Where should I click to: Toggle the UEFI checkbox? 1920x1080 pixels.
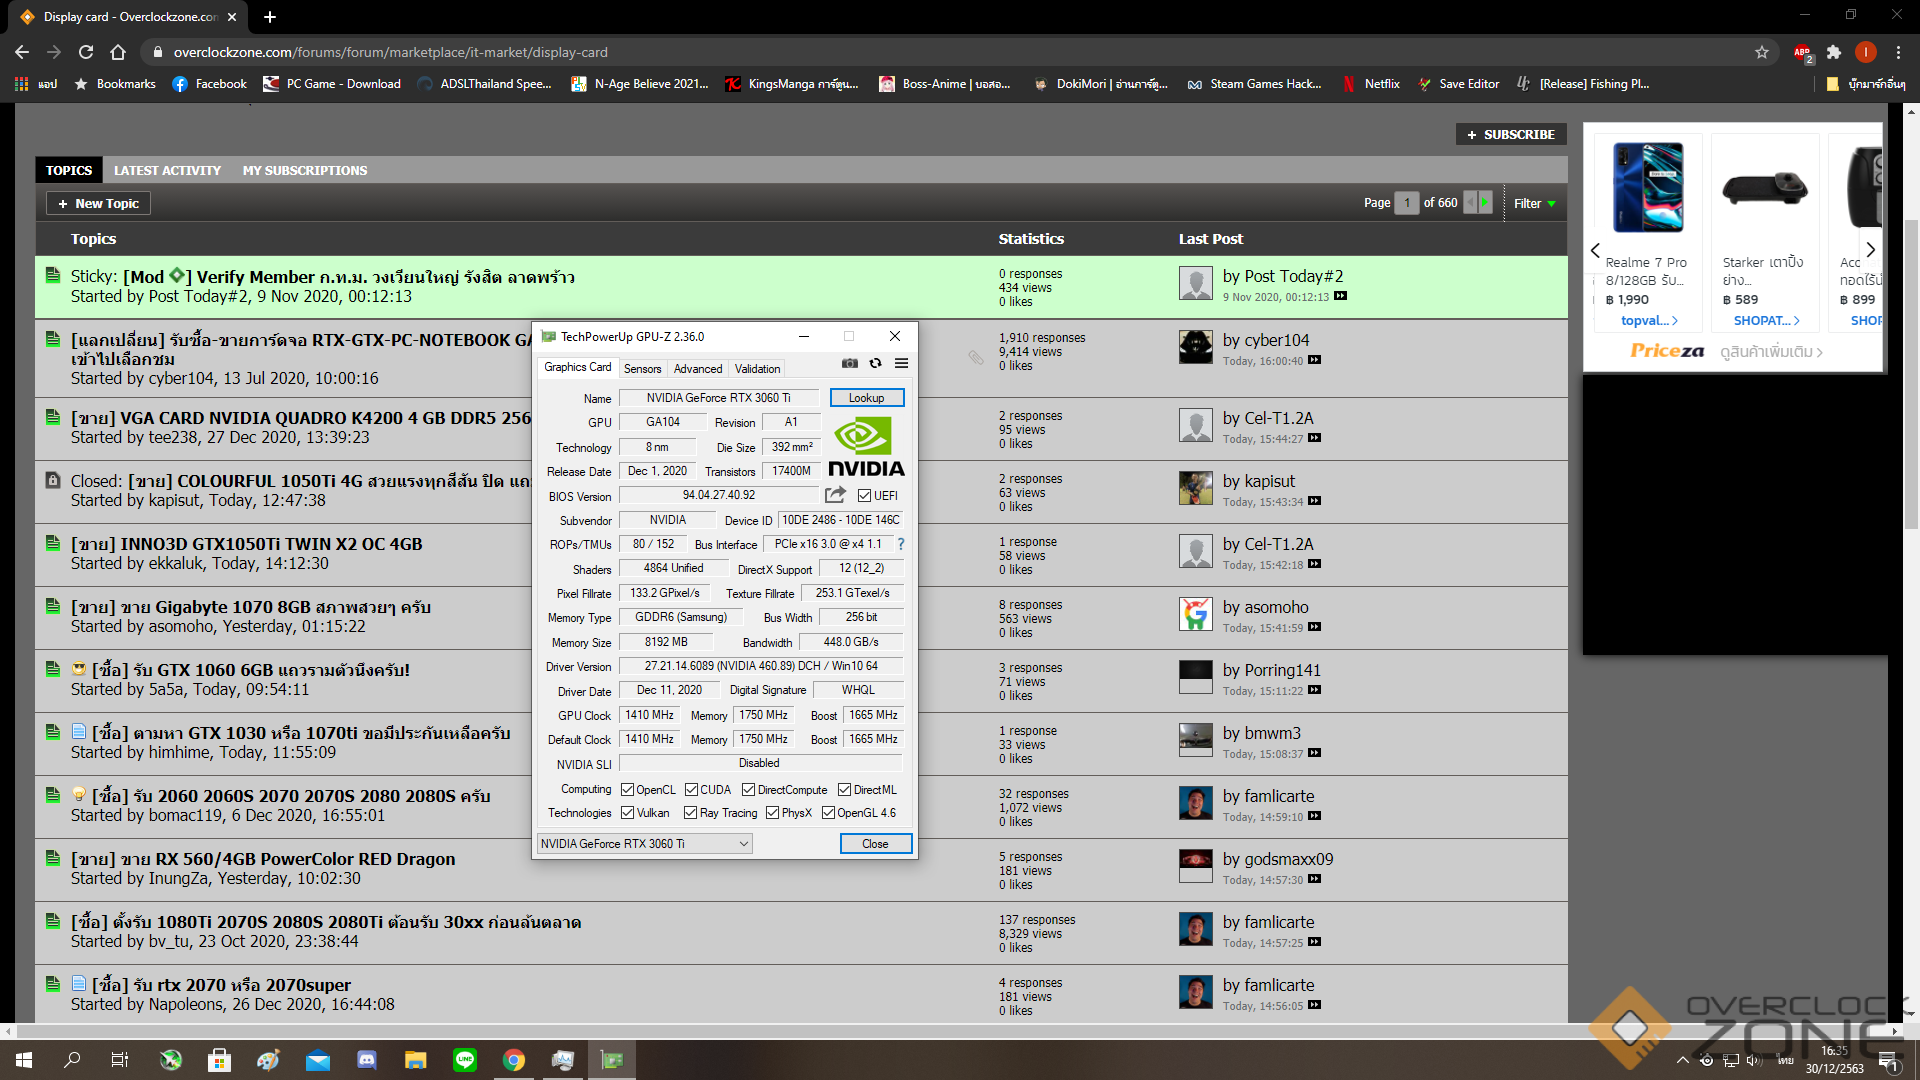tap(864, 496)
